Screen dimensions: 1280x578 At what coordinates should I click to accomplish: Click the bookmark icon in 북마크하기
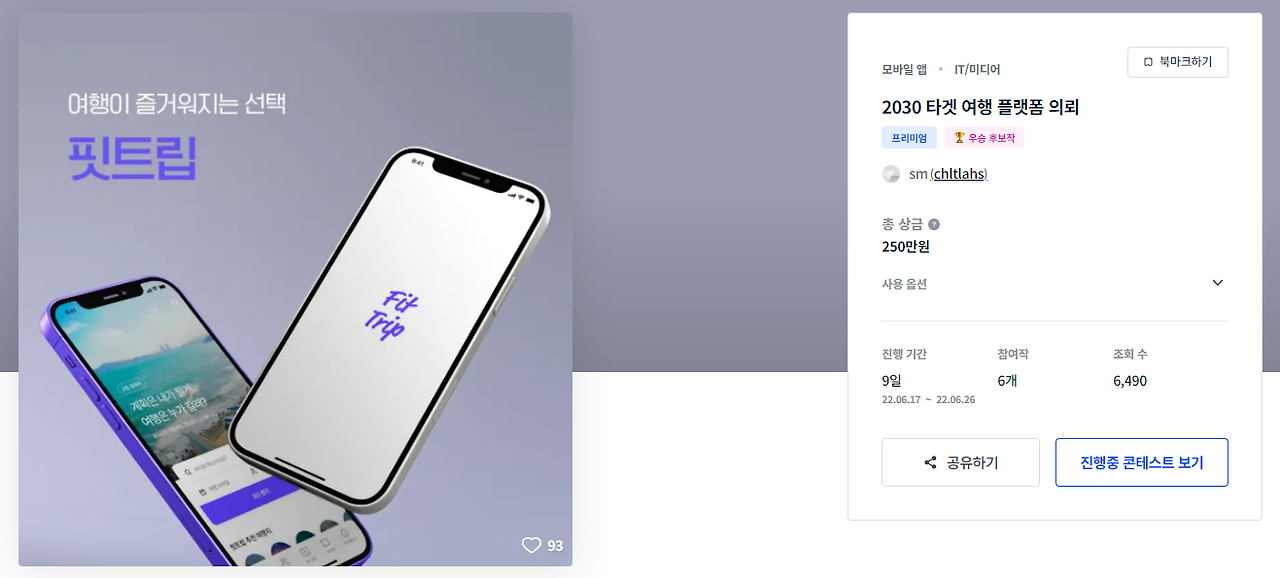tap(1148, 62)
